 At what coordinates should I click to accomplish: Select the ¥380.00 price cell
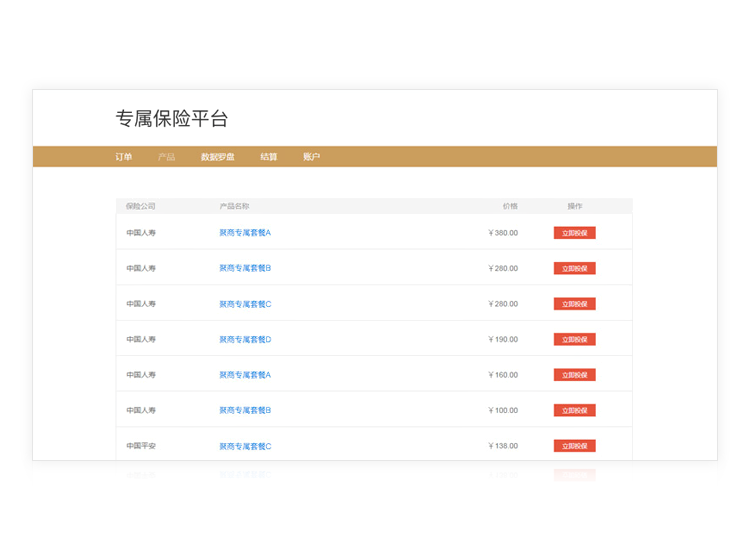point(503,233)
